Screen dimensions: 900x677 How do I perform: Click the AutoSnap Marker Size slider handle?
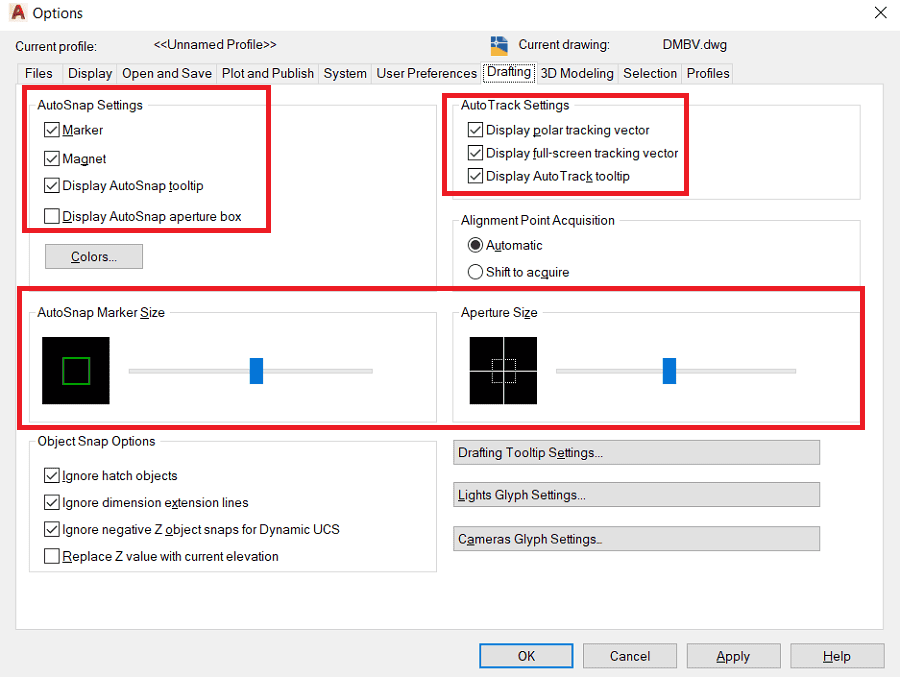pyautogui.click(x=257, y=371)
